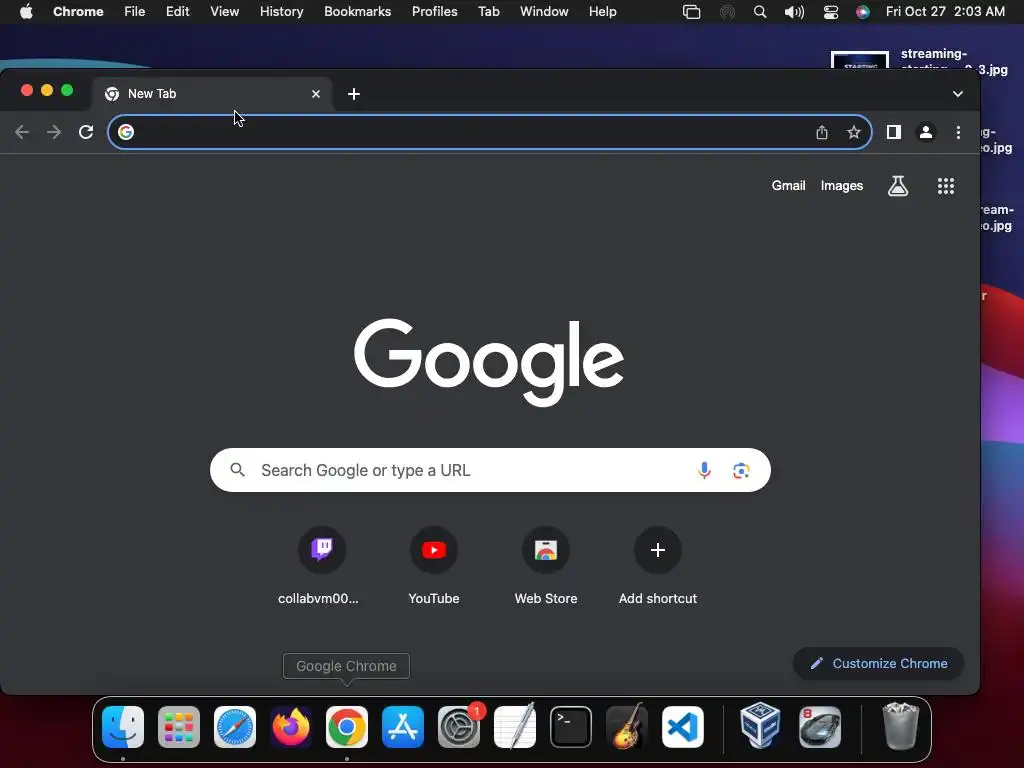Viewport: 1024px width, 768px height.
Task: Go back using the back arrow
Action: (22, 132)
